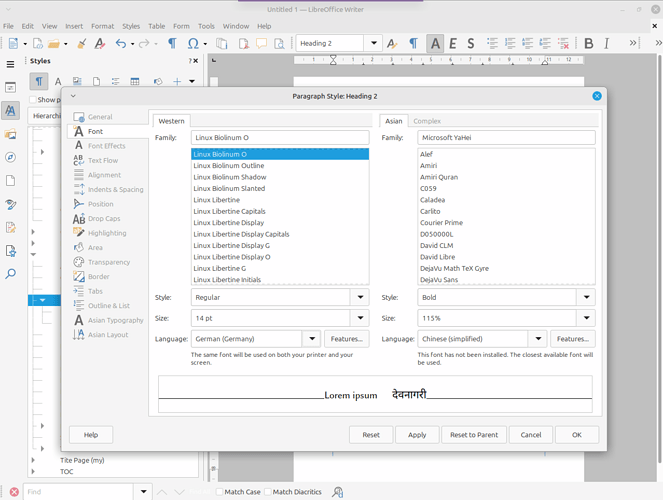Open sidebar Style Inspector icon
663x500 pixels.
[11, 204]
